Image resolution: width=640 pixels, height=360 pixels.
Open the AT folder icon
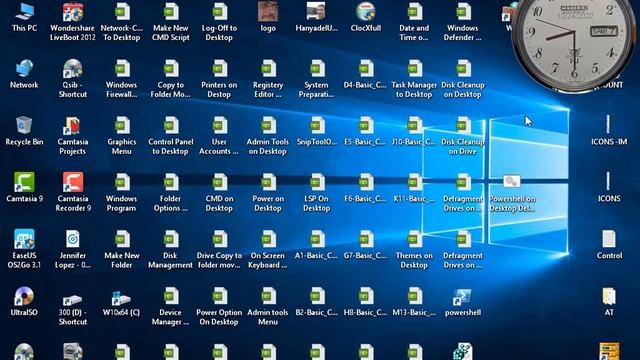tap(609, 297)
